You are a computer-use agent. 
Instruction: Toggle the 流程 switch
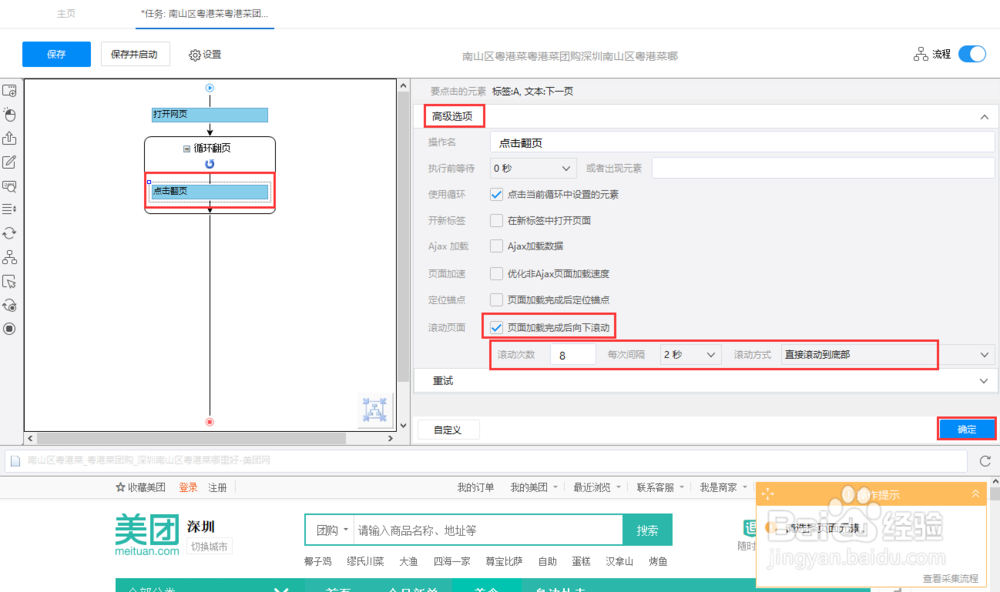972,54
